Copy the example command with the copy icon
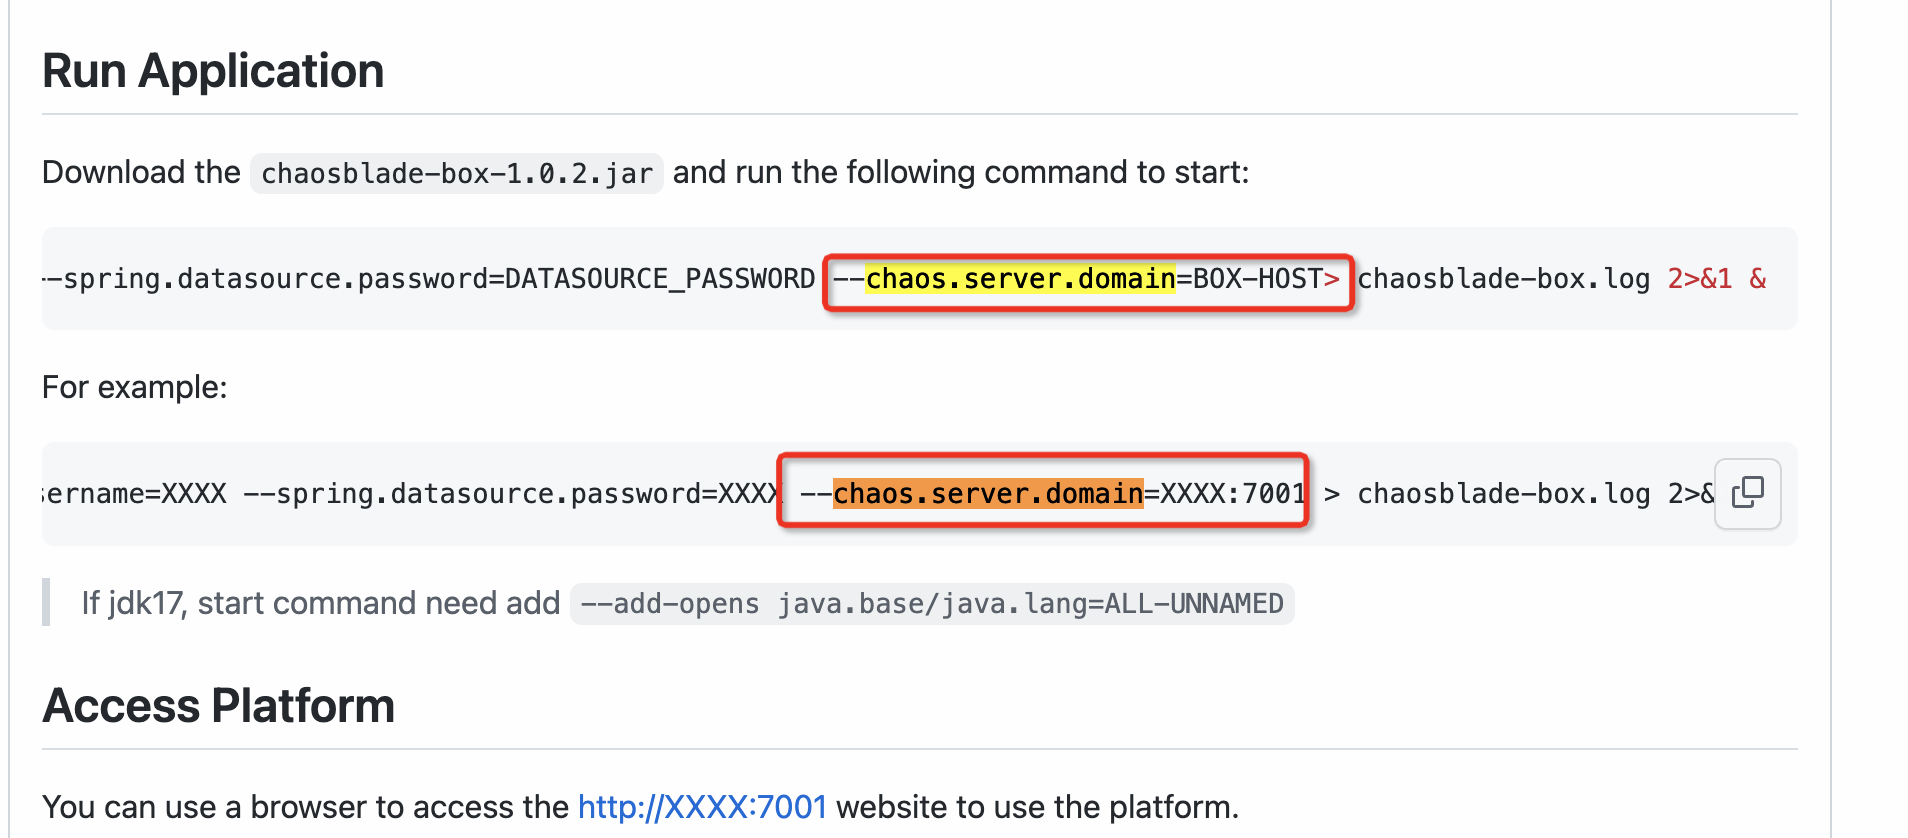 click(x=1747, y=493)
